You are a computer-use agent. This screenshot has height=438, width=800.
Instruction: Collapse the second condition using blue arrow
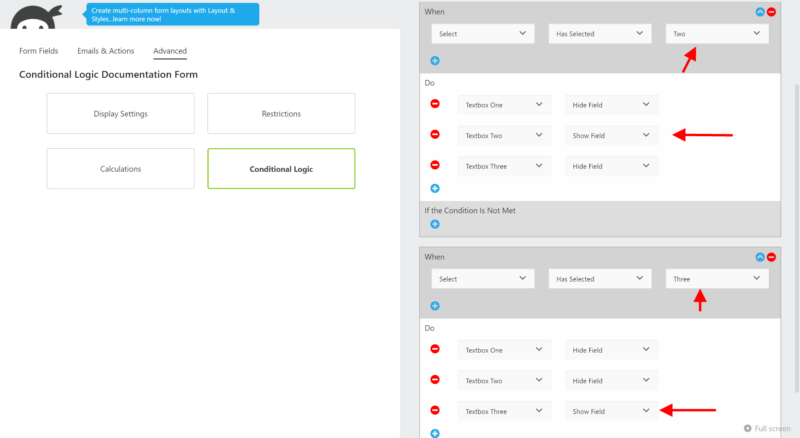click(760, 257)
